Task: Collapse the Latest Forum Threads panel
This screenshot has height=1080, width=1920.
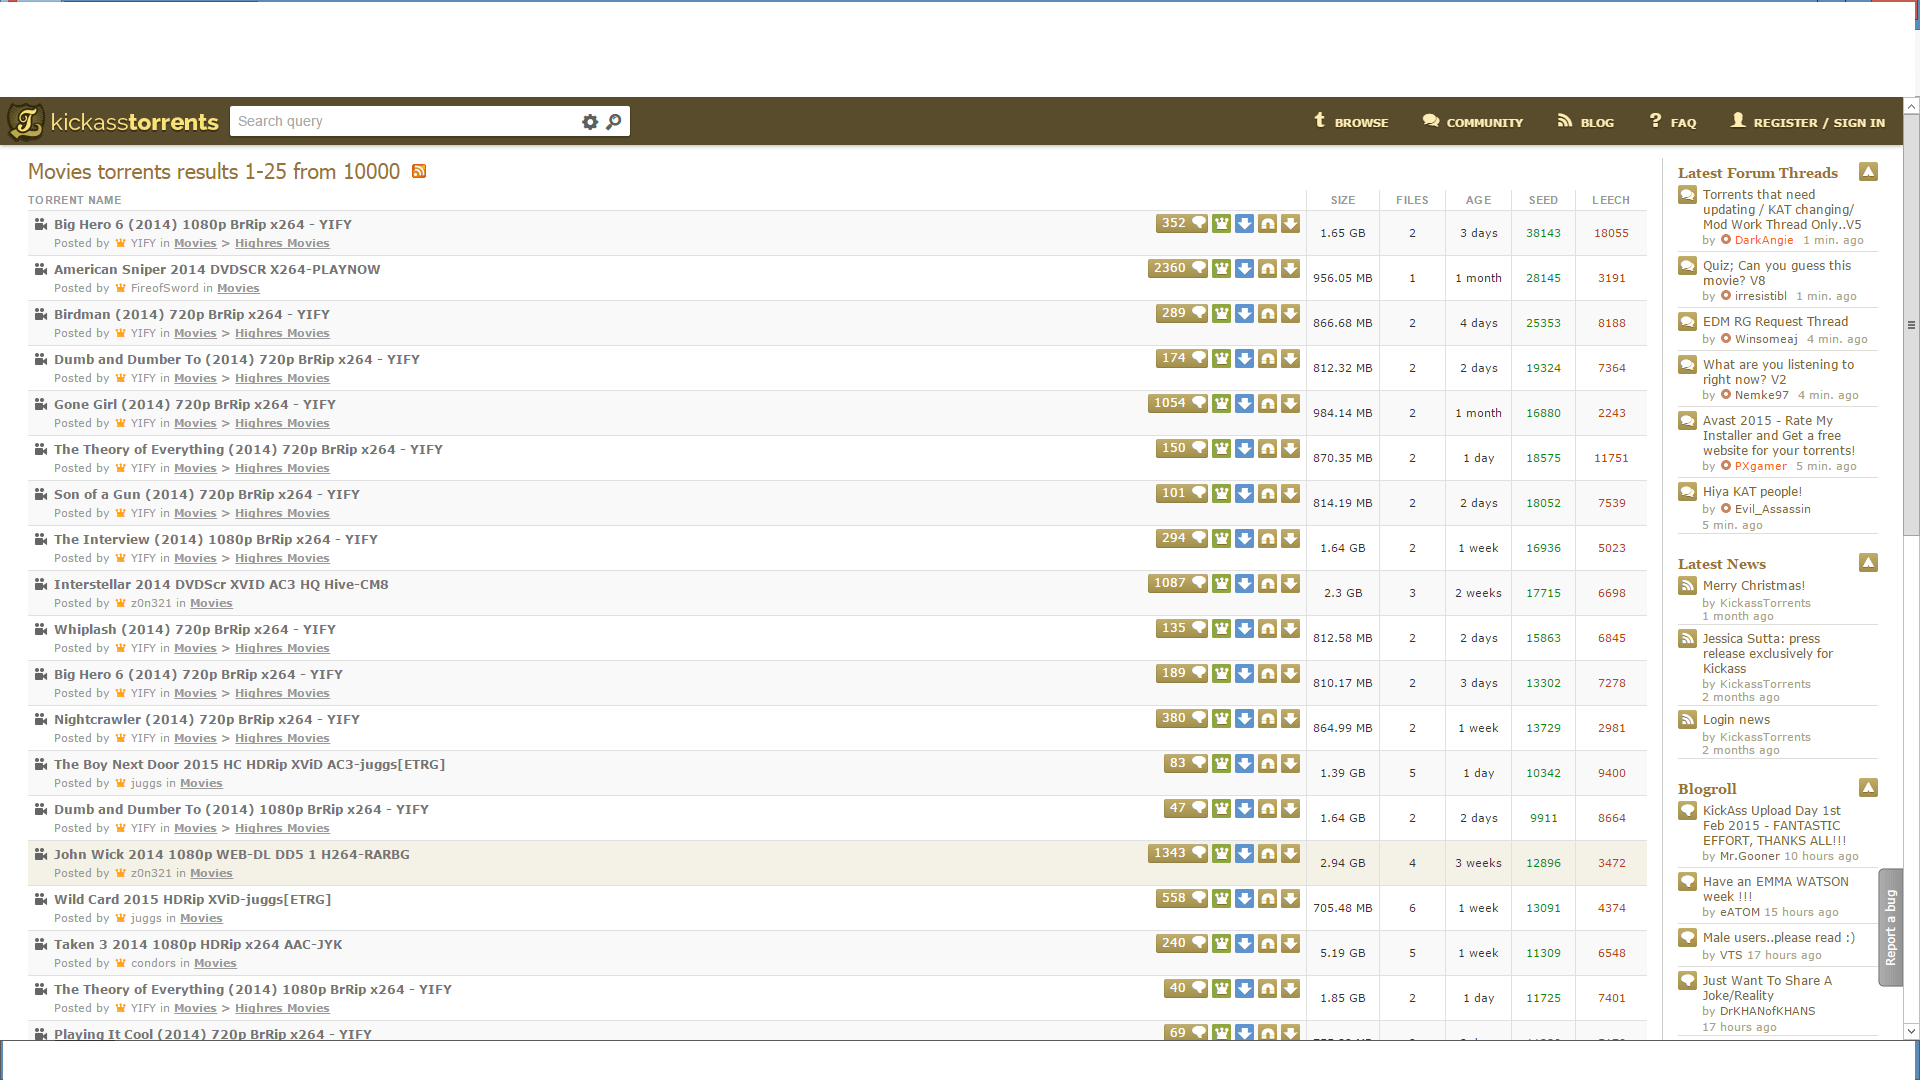Action: click(1868, 172)
